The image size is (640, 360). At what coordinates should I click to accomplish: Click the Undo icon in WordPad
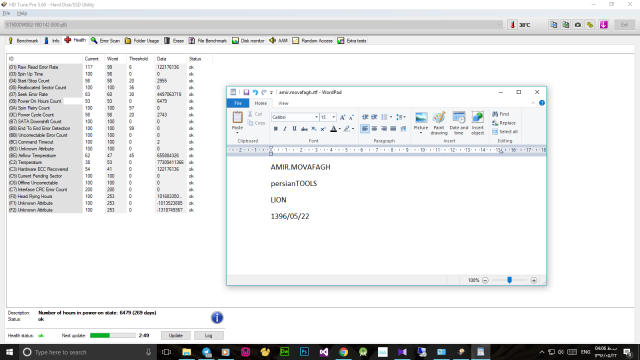(x=255, y=92)
